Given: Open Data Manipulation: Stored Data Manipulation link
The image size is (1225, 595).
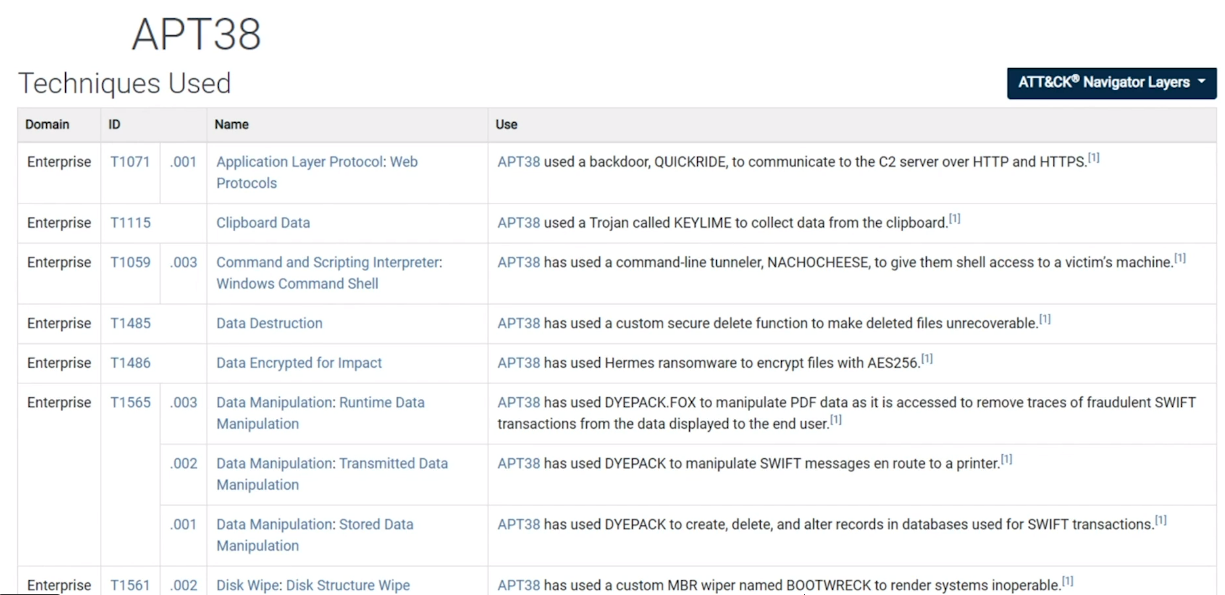Looking at the screenshot, I should coord(315,535).
